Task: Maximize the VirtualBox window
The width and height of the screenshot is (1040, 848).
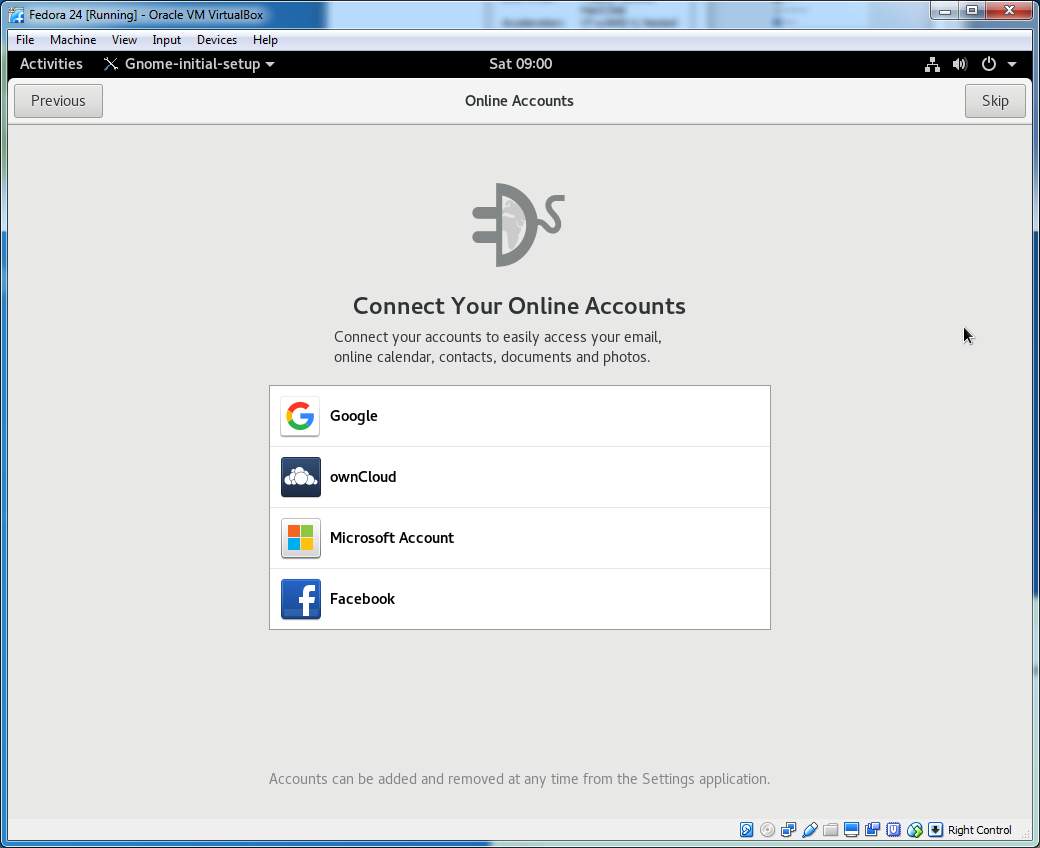Action: point(972,11)
